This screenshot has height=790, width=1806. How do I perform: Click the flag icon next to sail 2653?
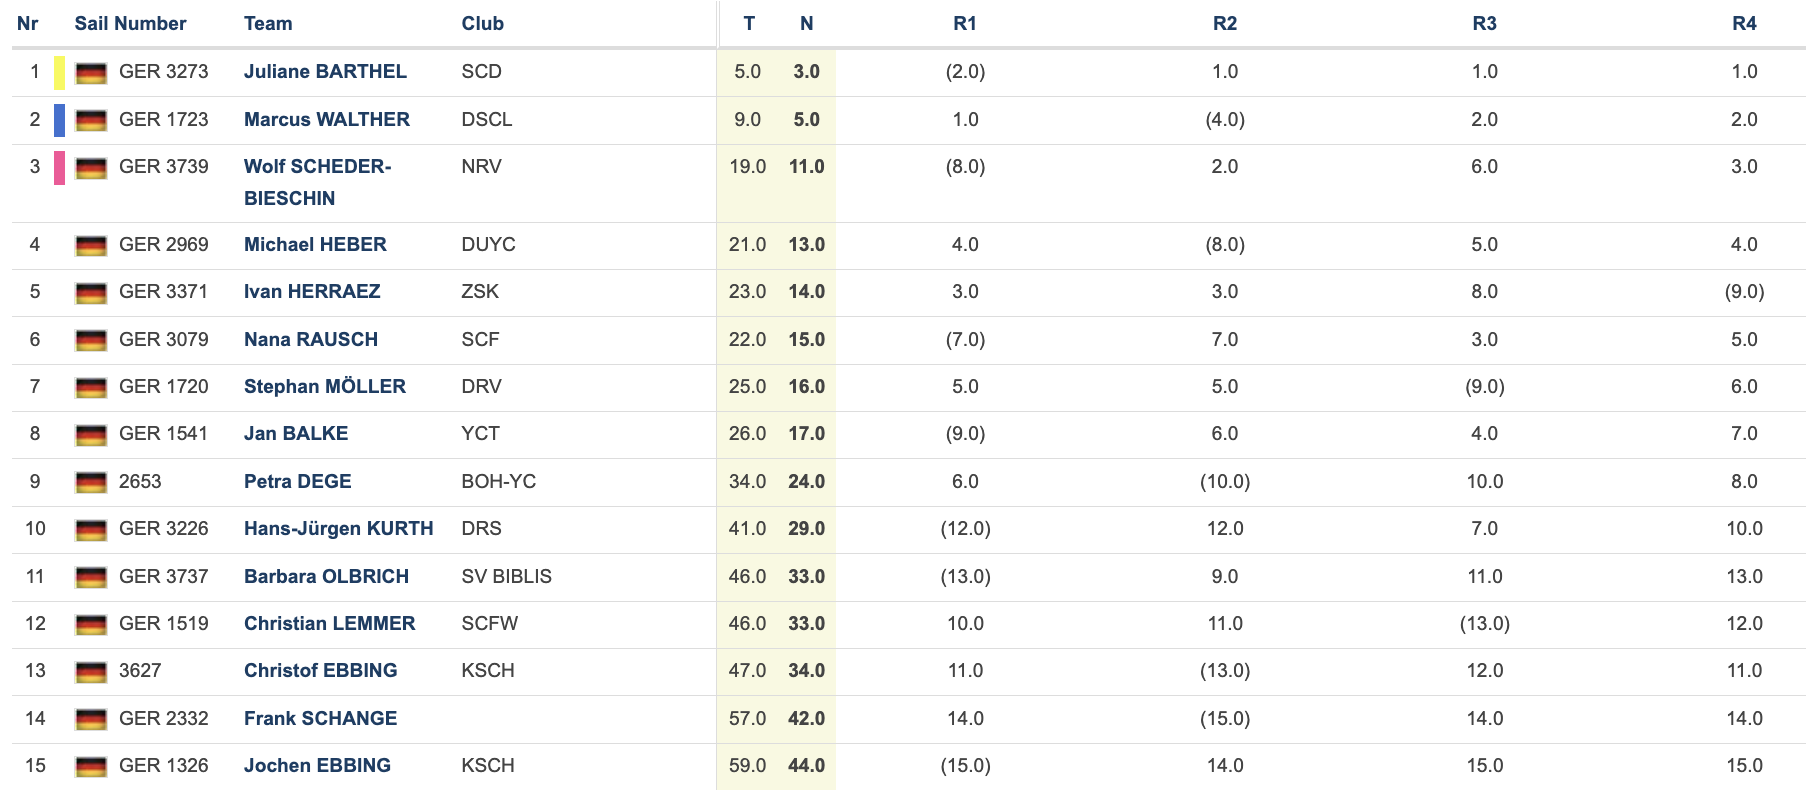(x=91, y=483)
